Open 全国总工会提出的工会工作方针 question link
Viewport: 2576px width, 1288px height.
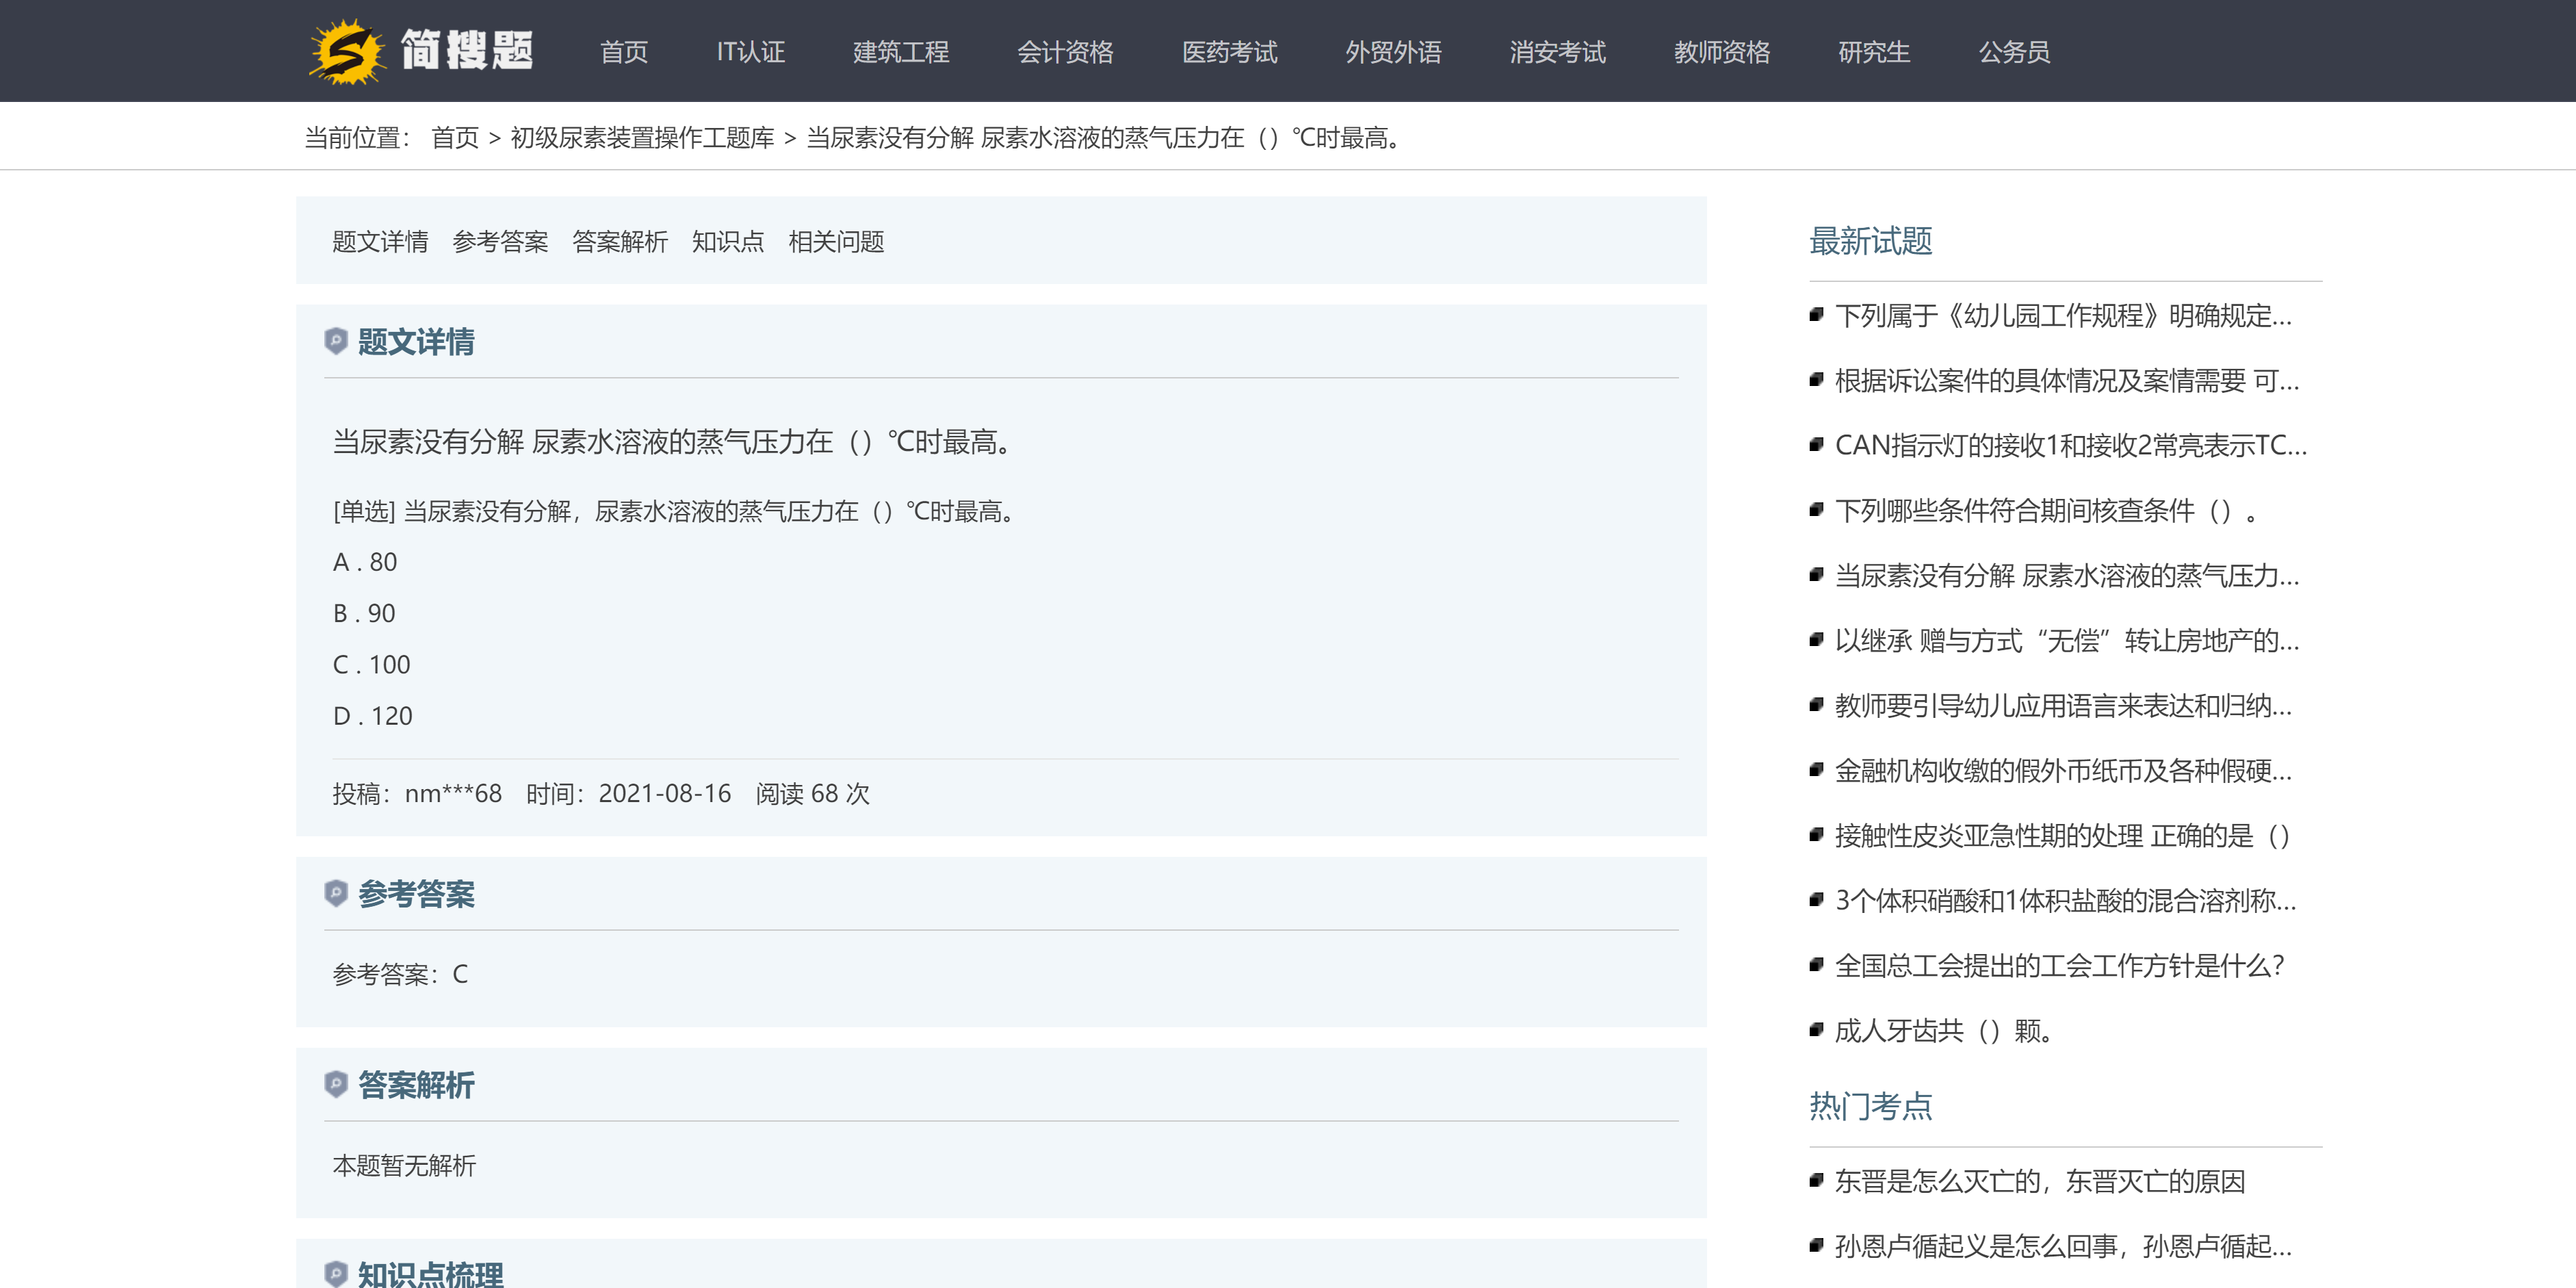(x=2059, y=966)
